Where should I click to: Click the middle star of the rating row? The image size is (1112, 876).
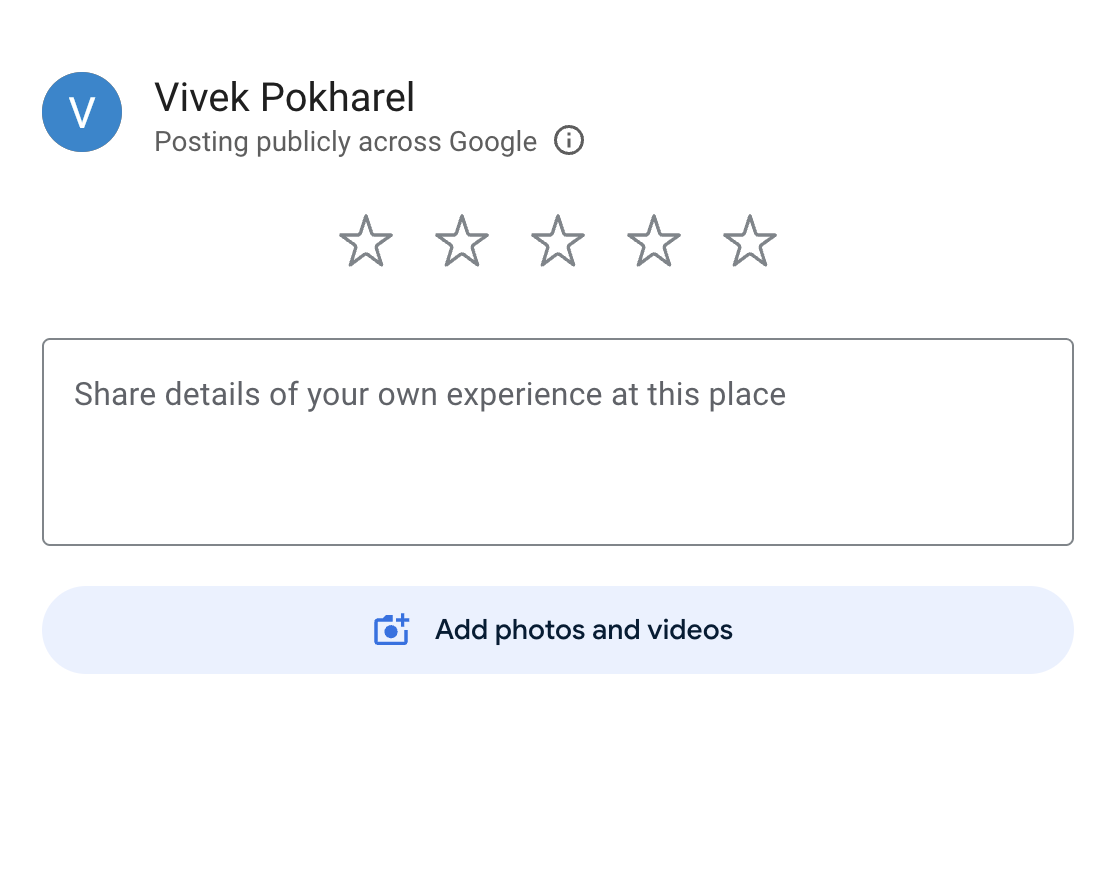558,242
